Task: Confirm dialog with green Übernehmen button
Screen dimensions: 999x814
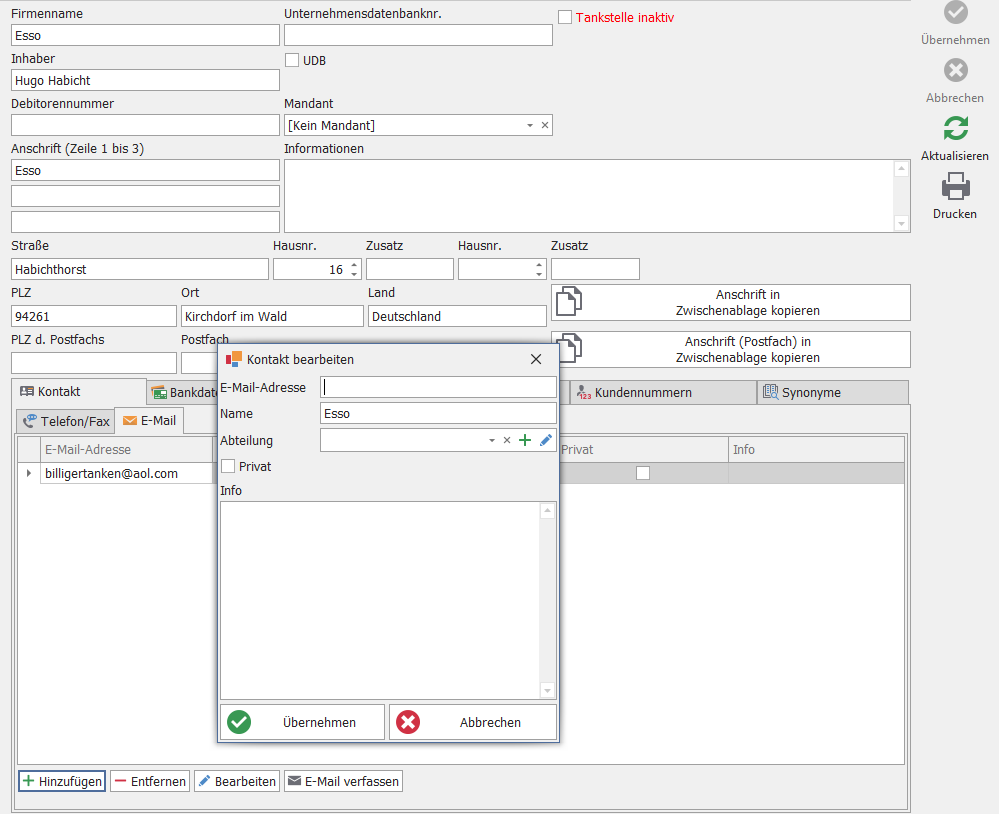Action: pyautogui.click(x=302, y=722)
